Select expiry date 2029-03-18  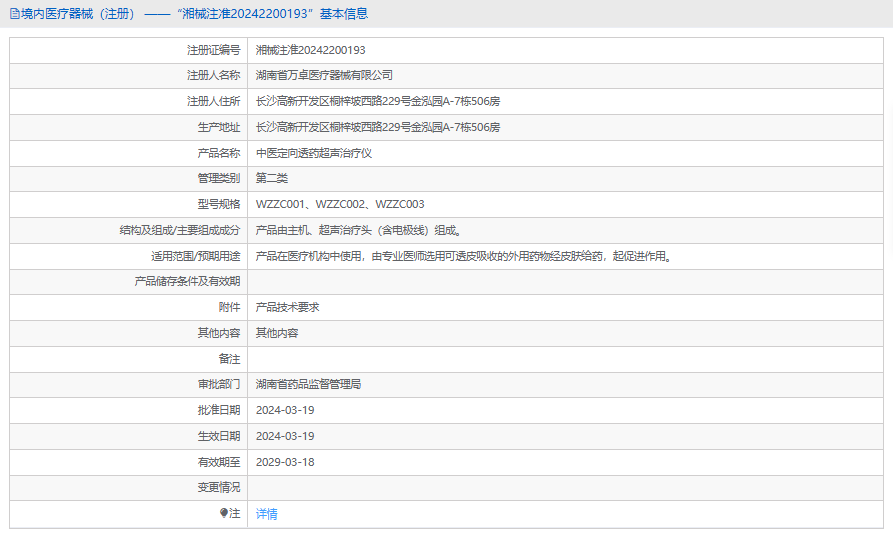click(x=285, y=462)
